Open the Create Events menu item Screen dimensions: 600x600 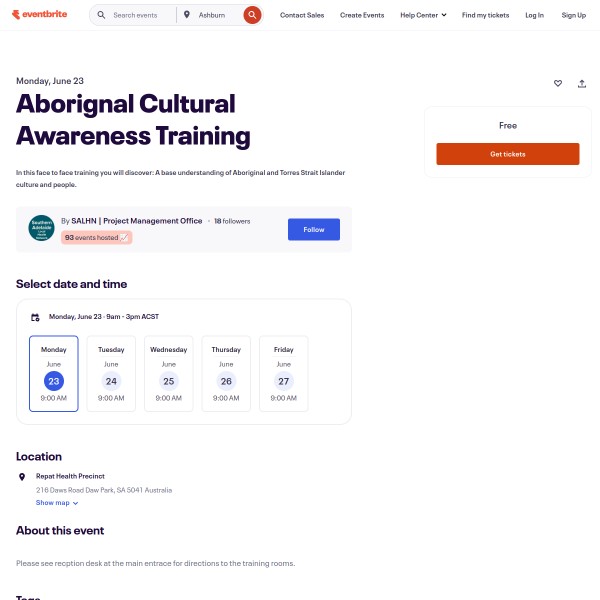coord(364,15)
